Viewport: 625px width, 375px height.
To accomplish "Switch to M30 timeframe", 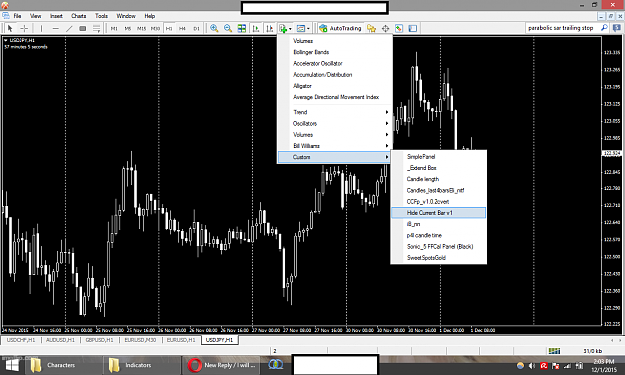I will [155, 28].
